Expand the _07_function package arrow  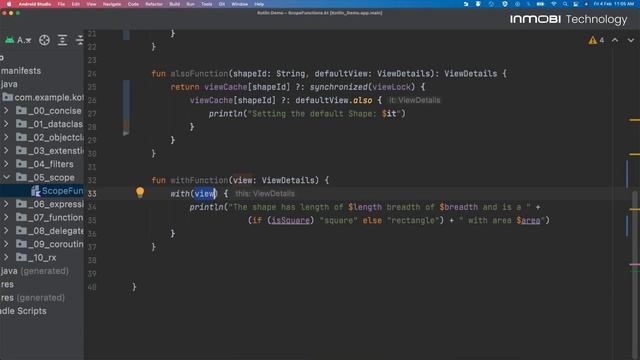[6, 217]
